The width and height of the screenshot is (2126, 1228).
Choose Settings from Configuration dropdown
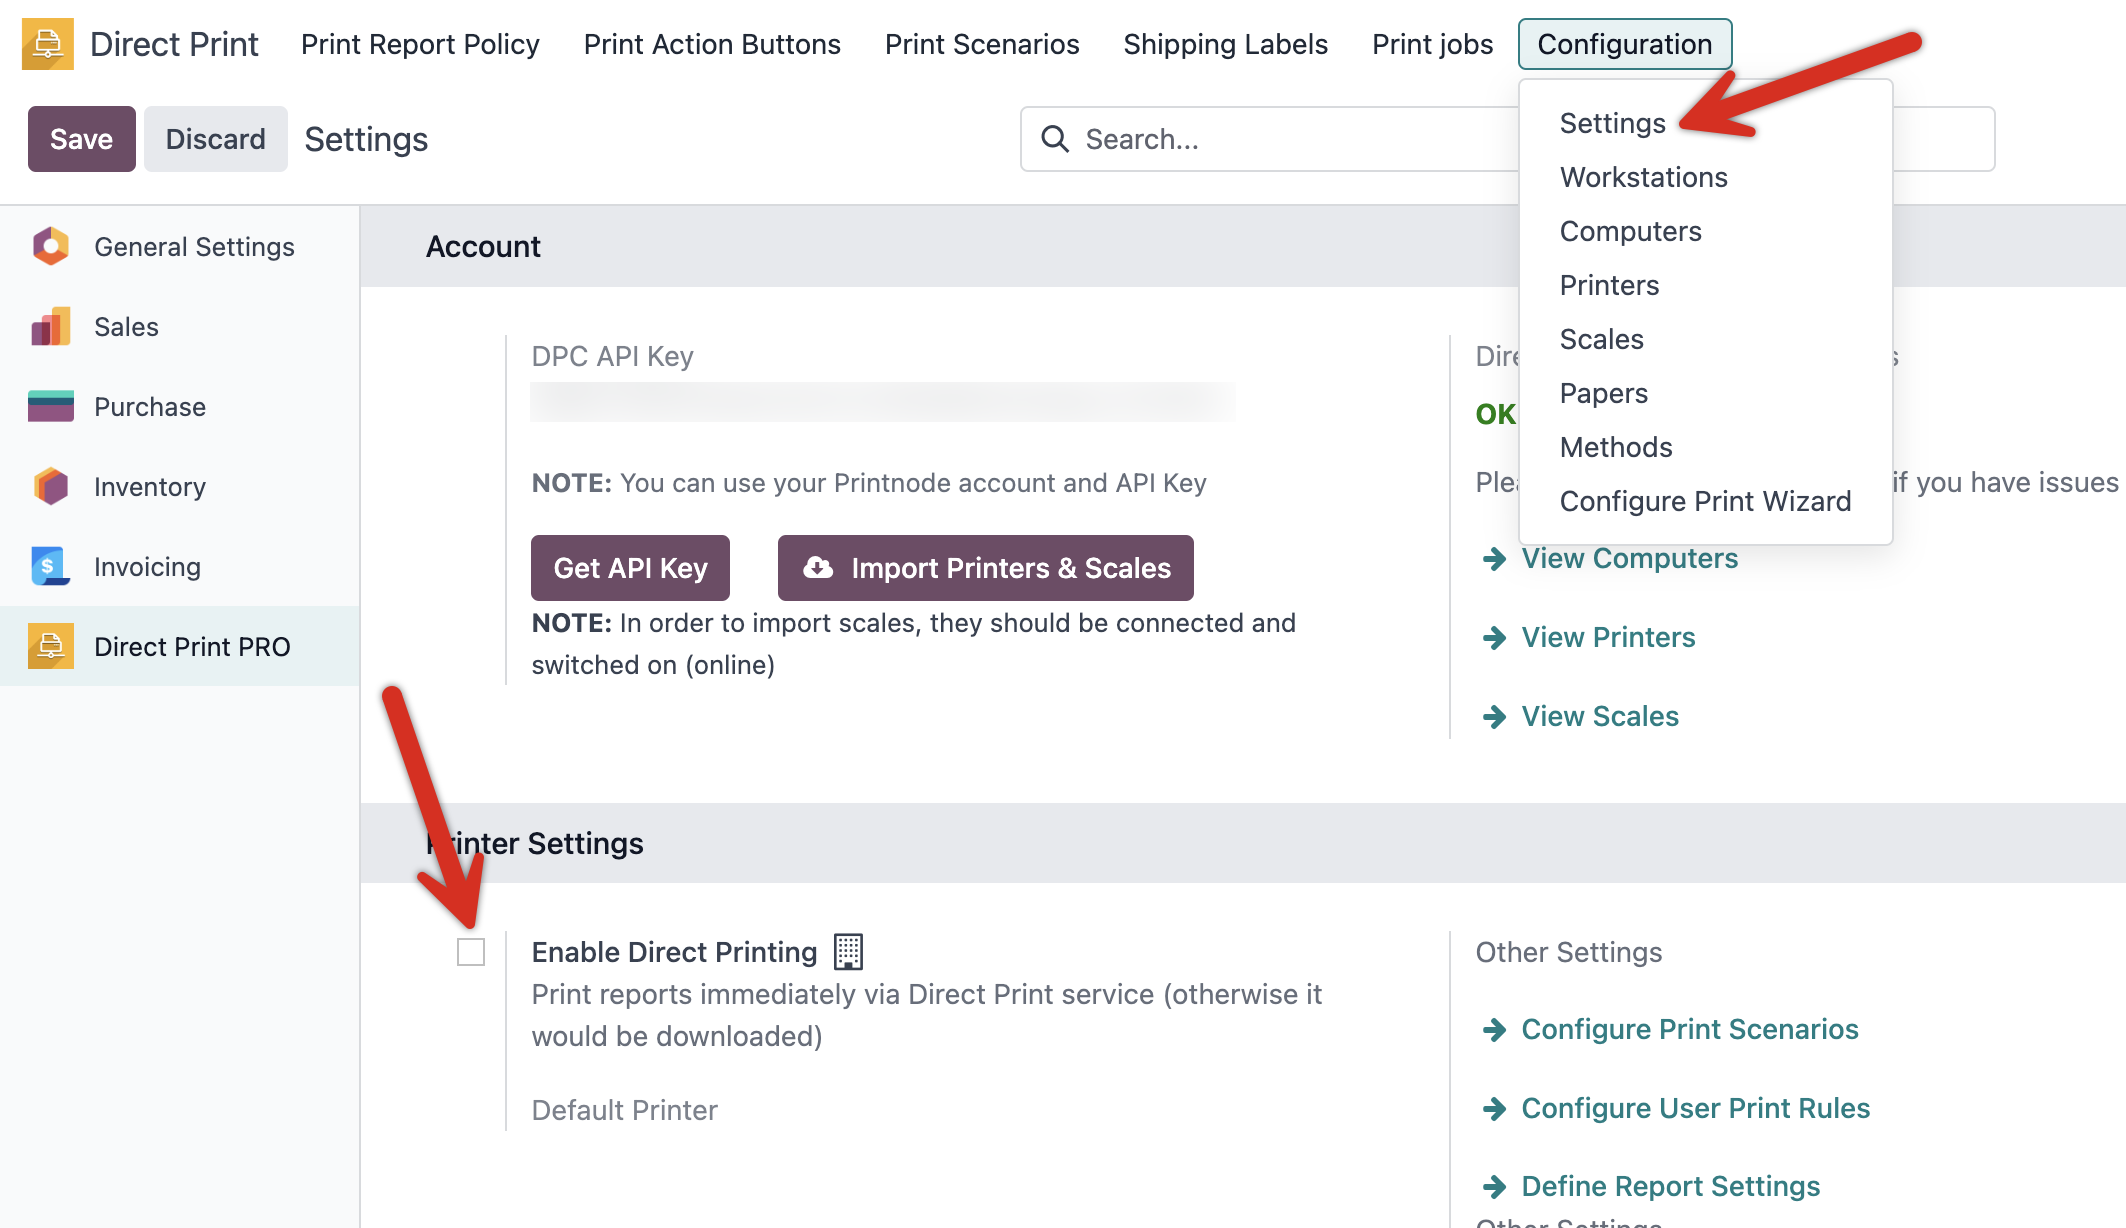coord(1613,123)
